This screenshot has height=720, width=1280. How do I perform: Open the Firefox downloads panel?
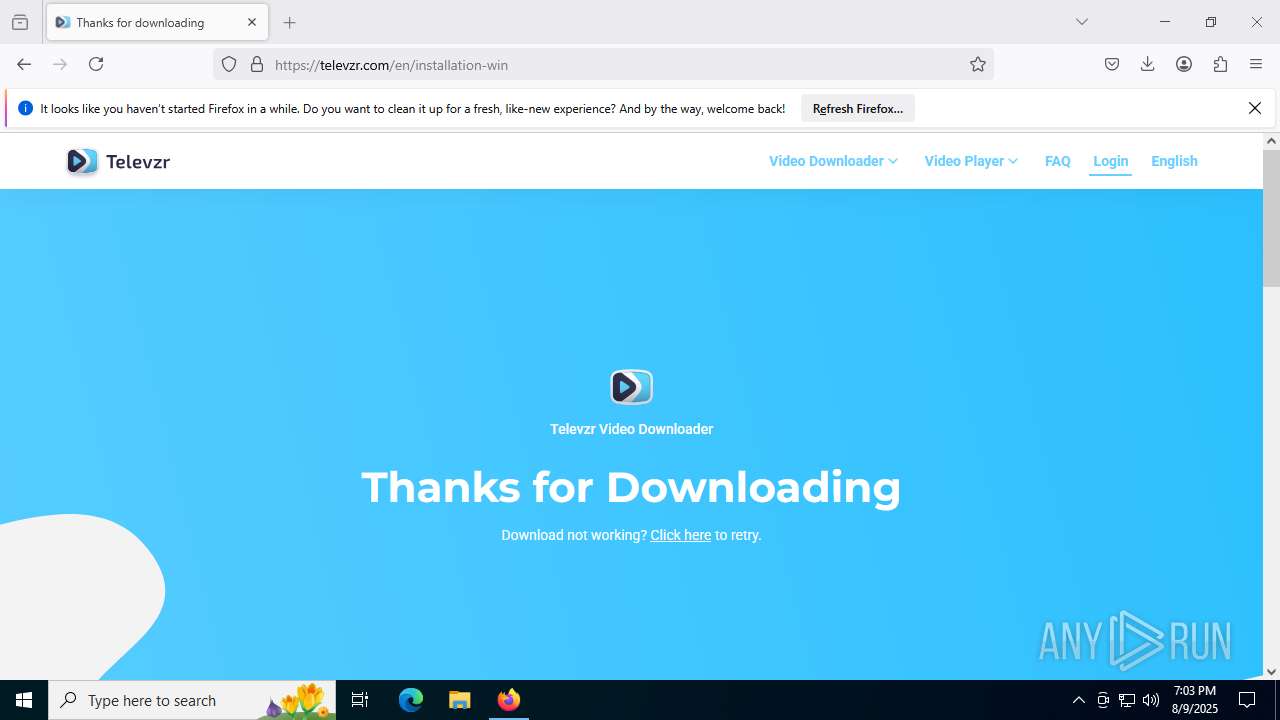point(1148,64)
